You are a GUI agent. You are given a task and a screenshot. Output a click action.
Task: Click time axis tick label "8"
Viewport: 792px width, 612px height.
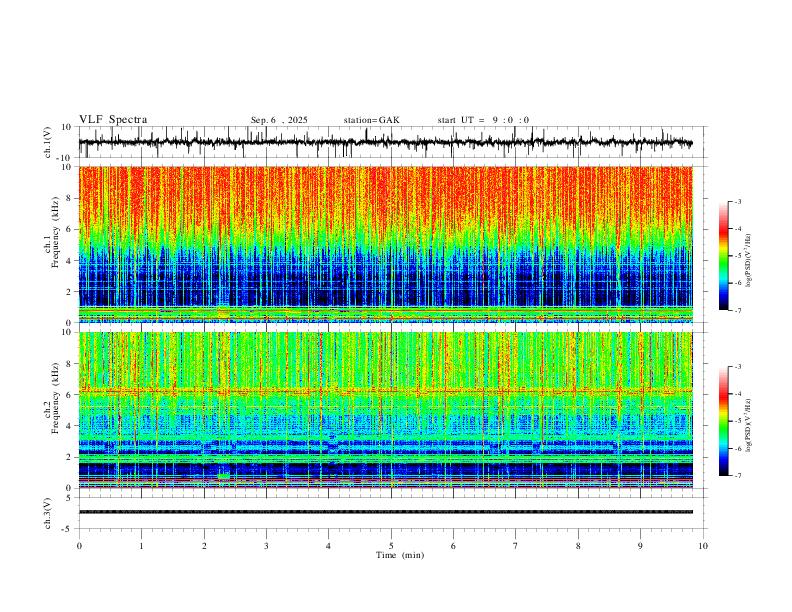578,546
